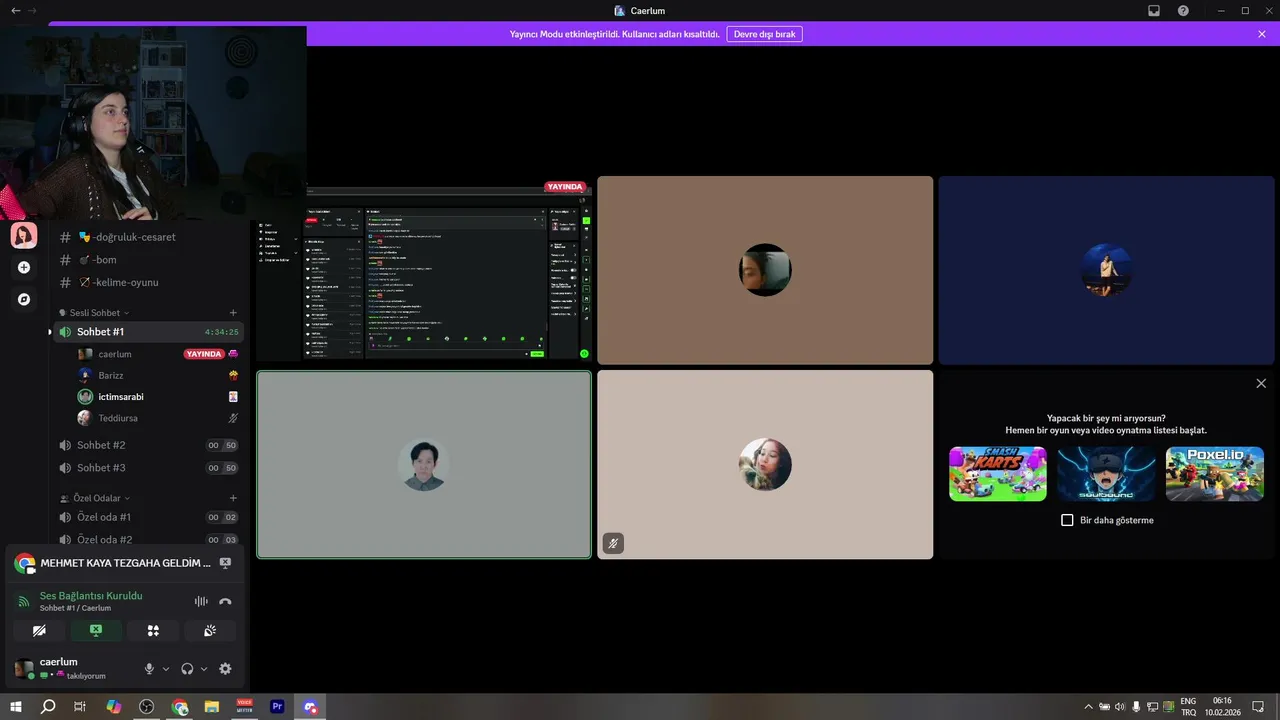
Task: Join the Sohbet #2 voice channel
Action: tap(148, 445)
